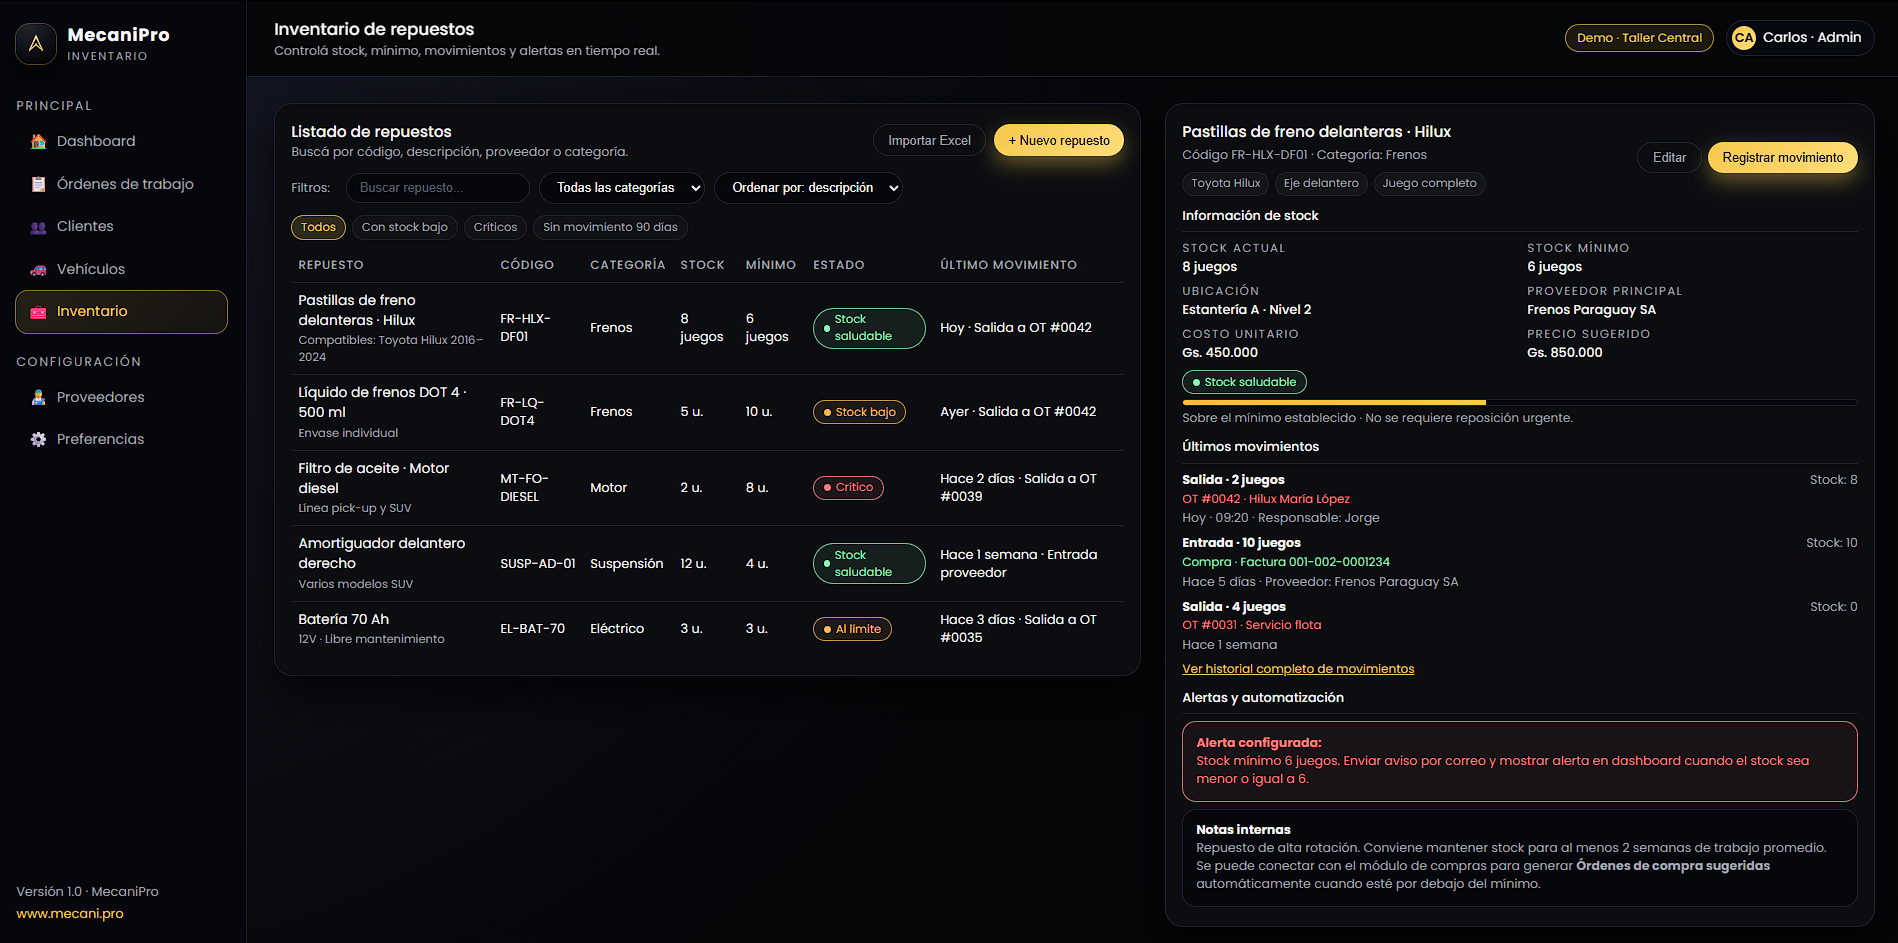Click the Preferencias gear icon
The height and width of the screenshot is (943, 1898).
coord(38,439)
